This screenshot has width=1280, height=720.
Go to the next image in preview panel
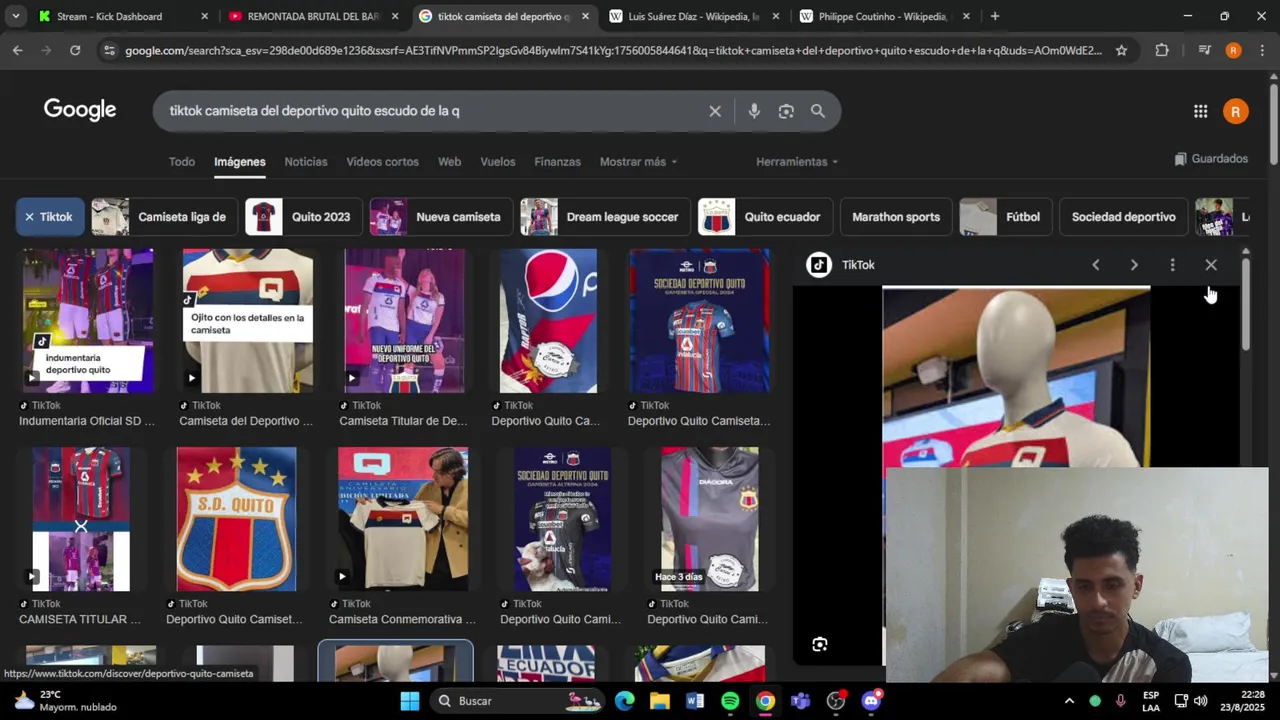(x=1134, y=265)
